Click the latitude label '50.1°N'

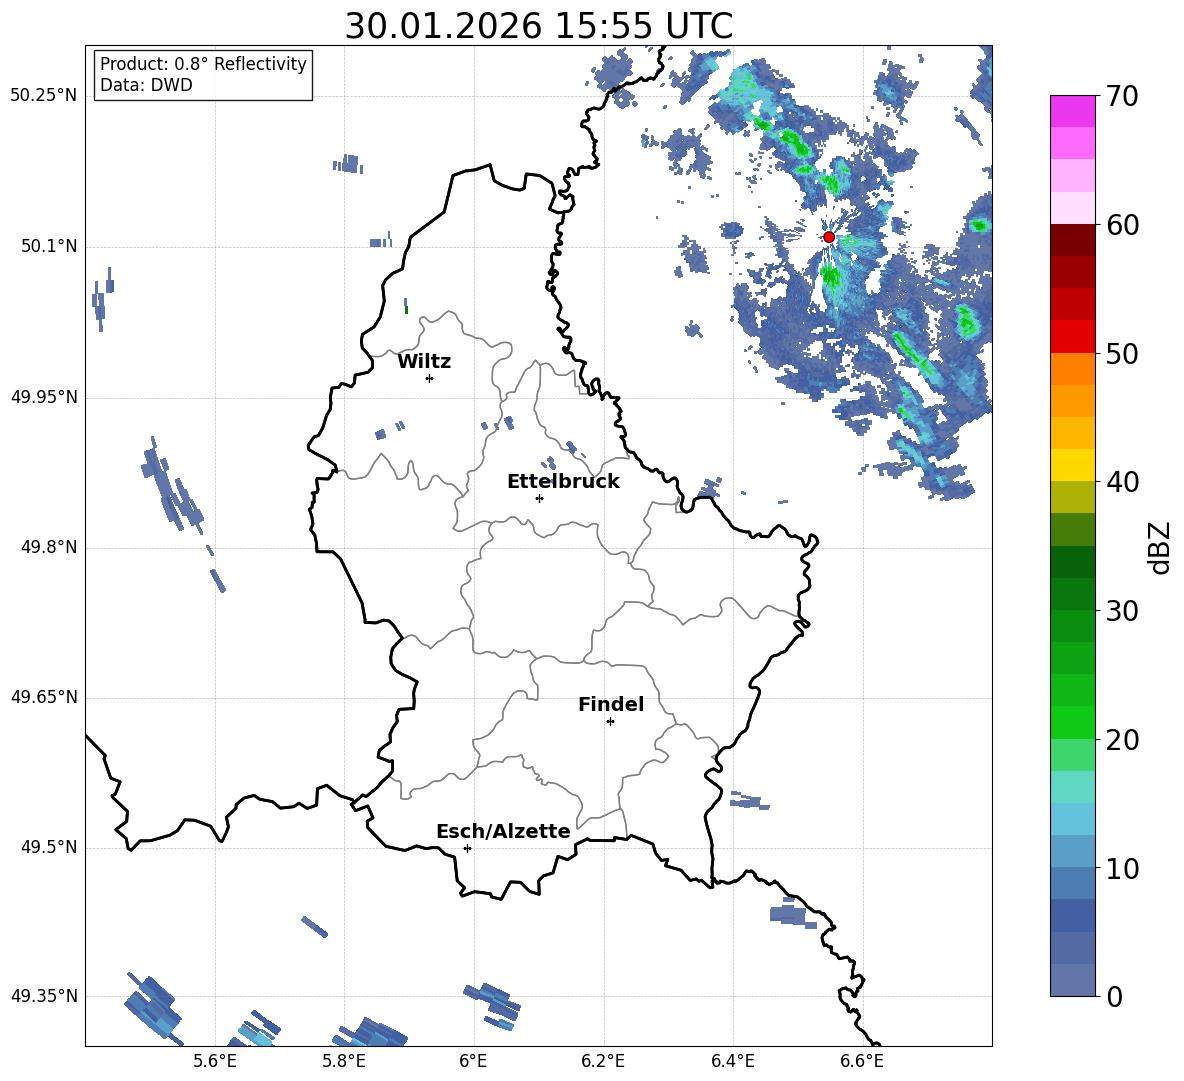pos(49,246)
